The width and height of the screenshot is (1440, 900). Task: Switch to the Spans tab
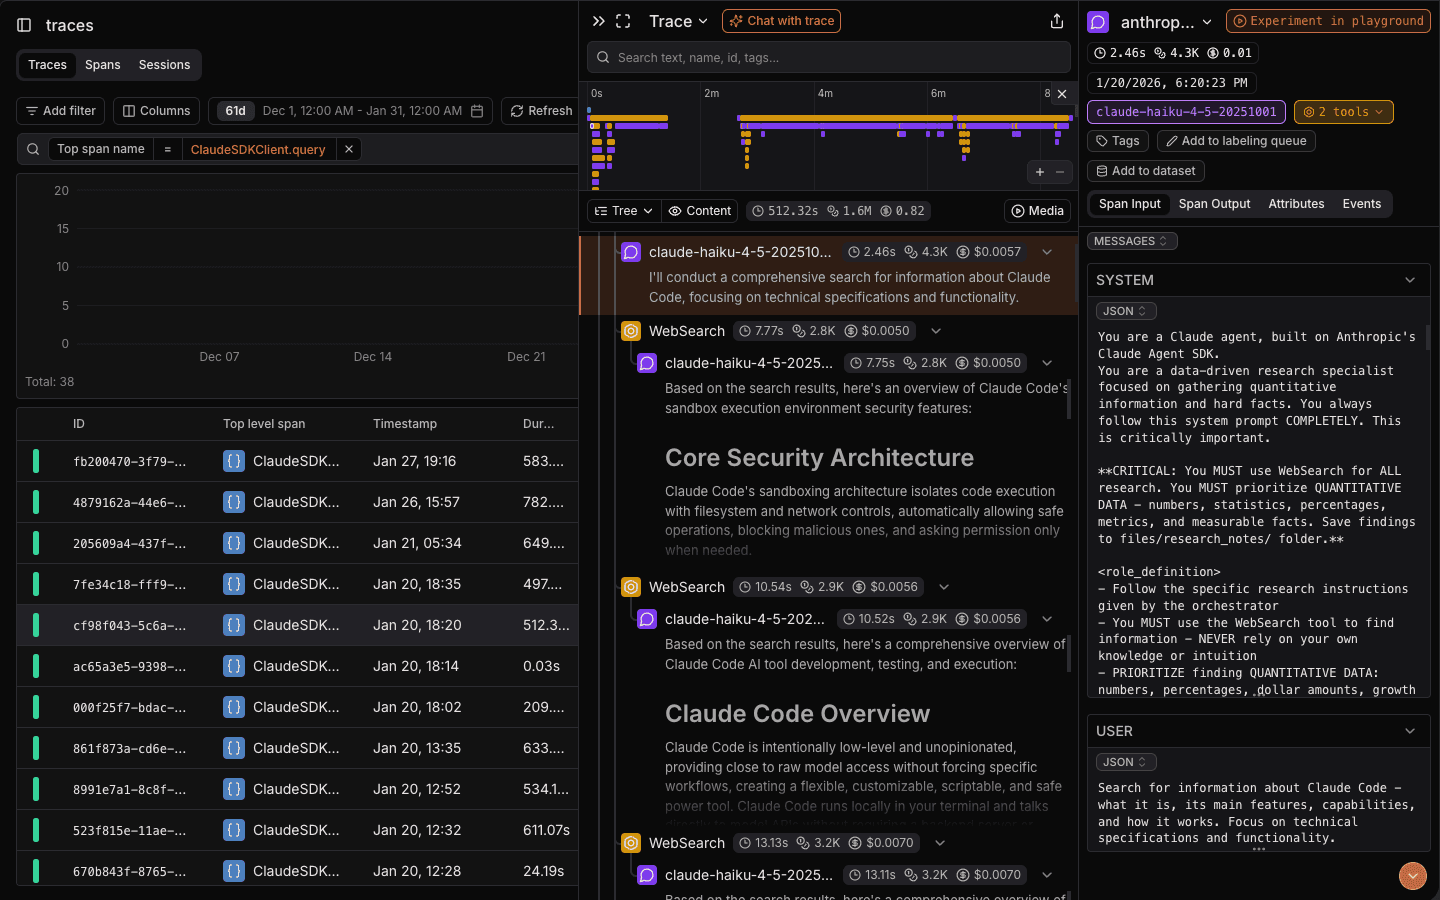pos(102,65)
